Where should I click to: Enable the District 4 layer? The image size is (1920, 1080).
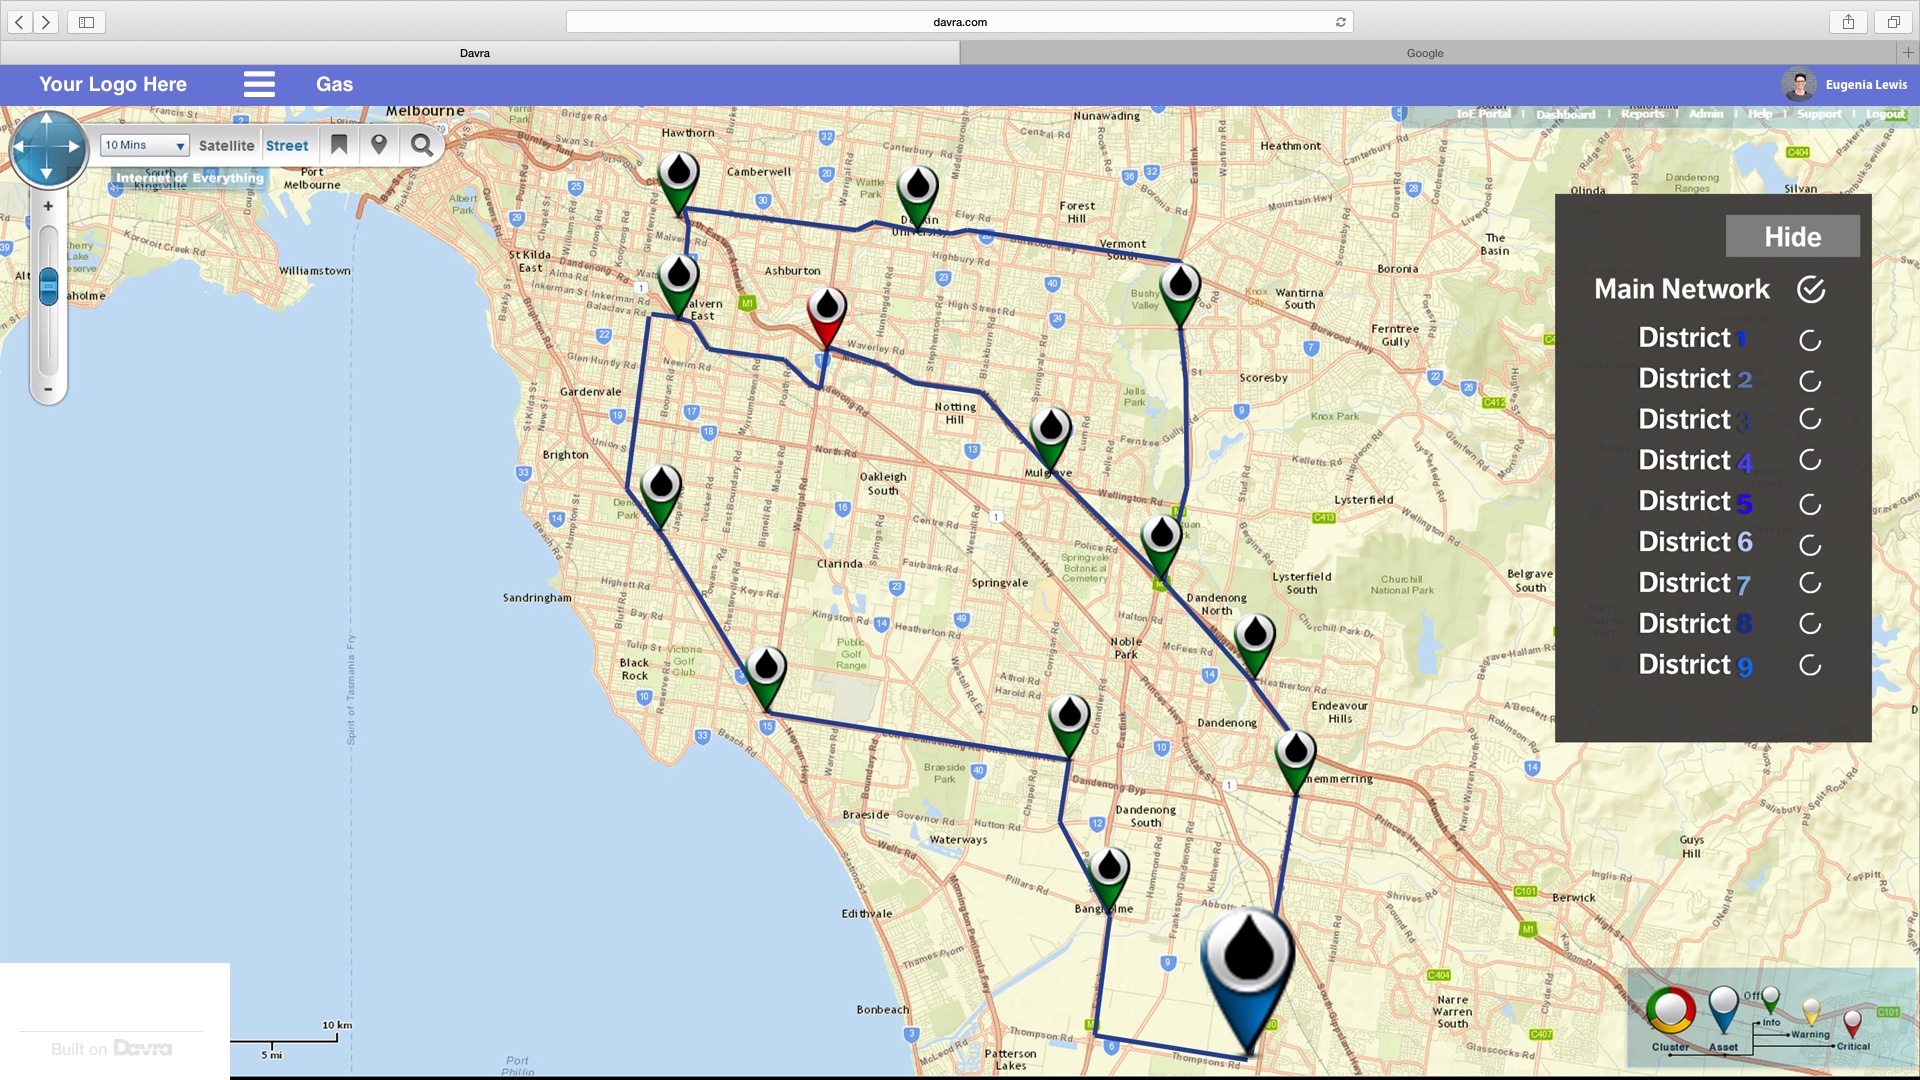[1810, 460]
